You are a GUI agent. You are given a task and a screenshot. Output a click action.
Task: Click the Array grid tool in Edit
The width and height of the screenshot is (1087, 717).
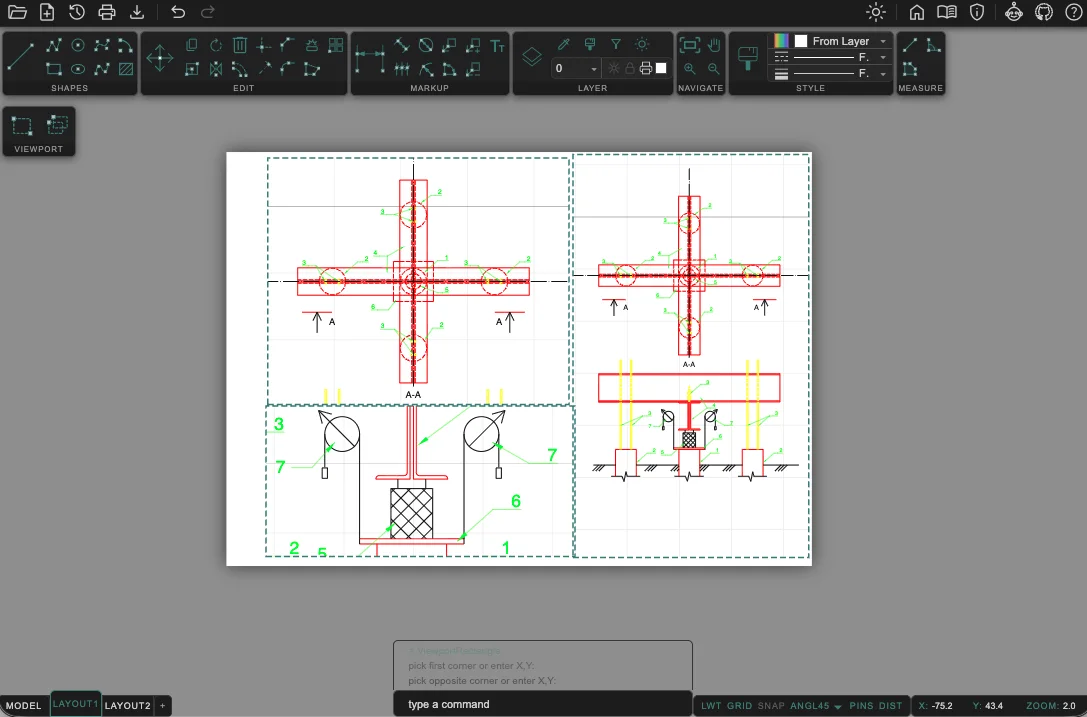(336, 46)
